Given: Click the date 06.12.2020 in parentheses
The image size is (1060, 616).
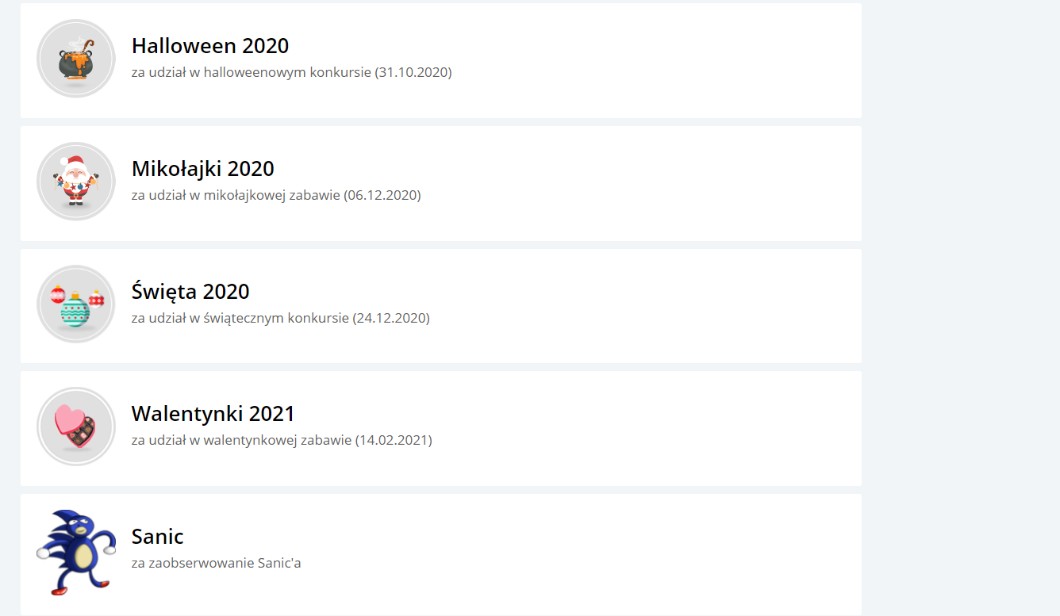Looking at the screenshot, I should (x=383, y=195).
